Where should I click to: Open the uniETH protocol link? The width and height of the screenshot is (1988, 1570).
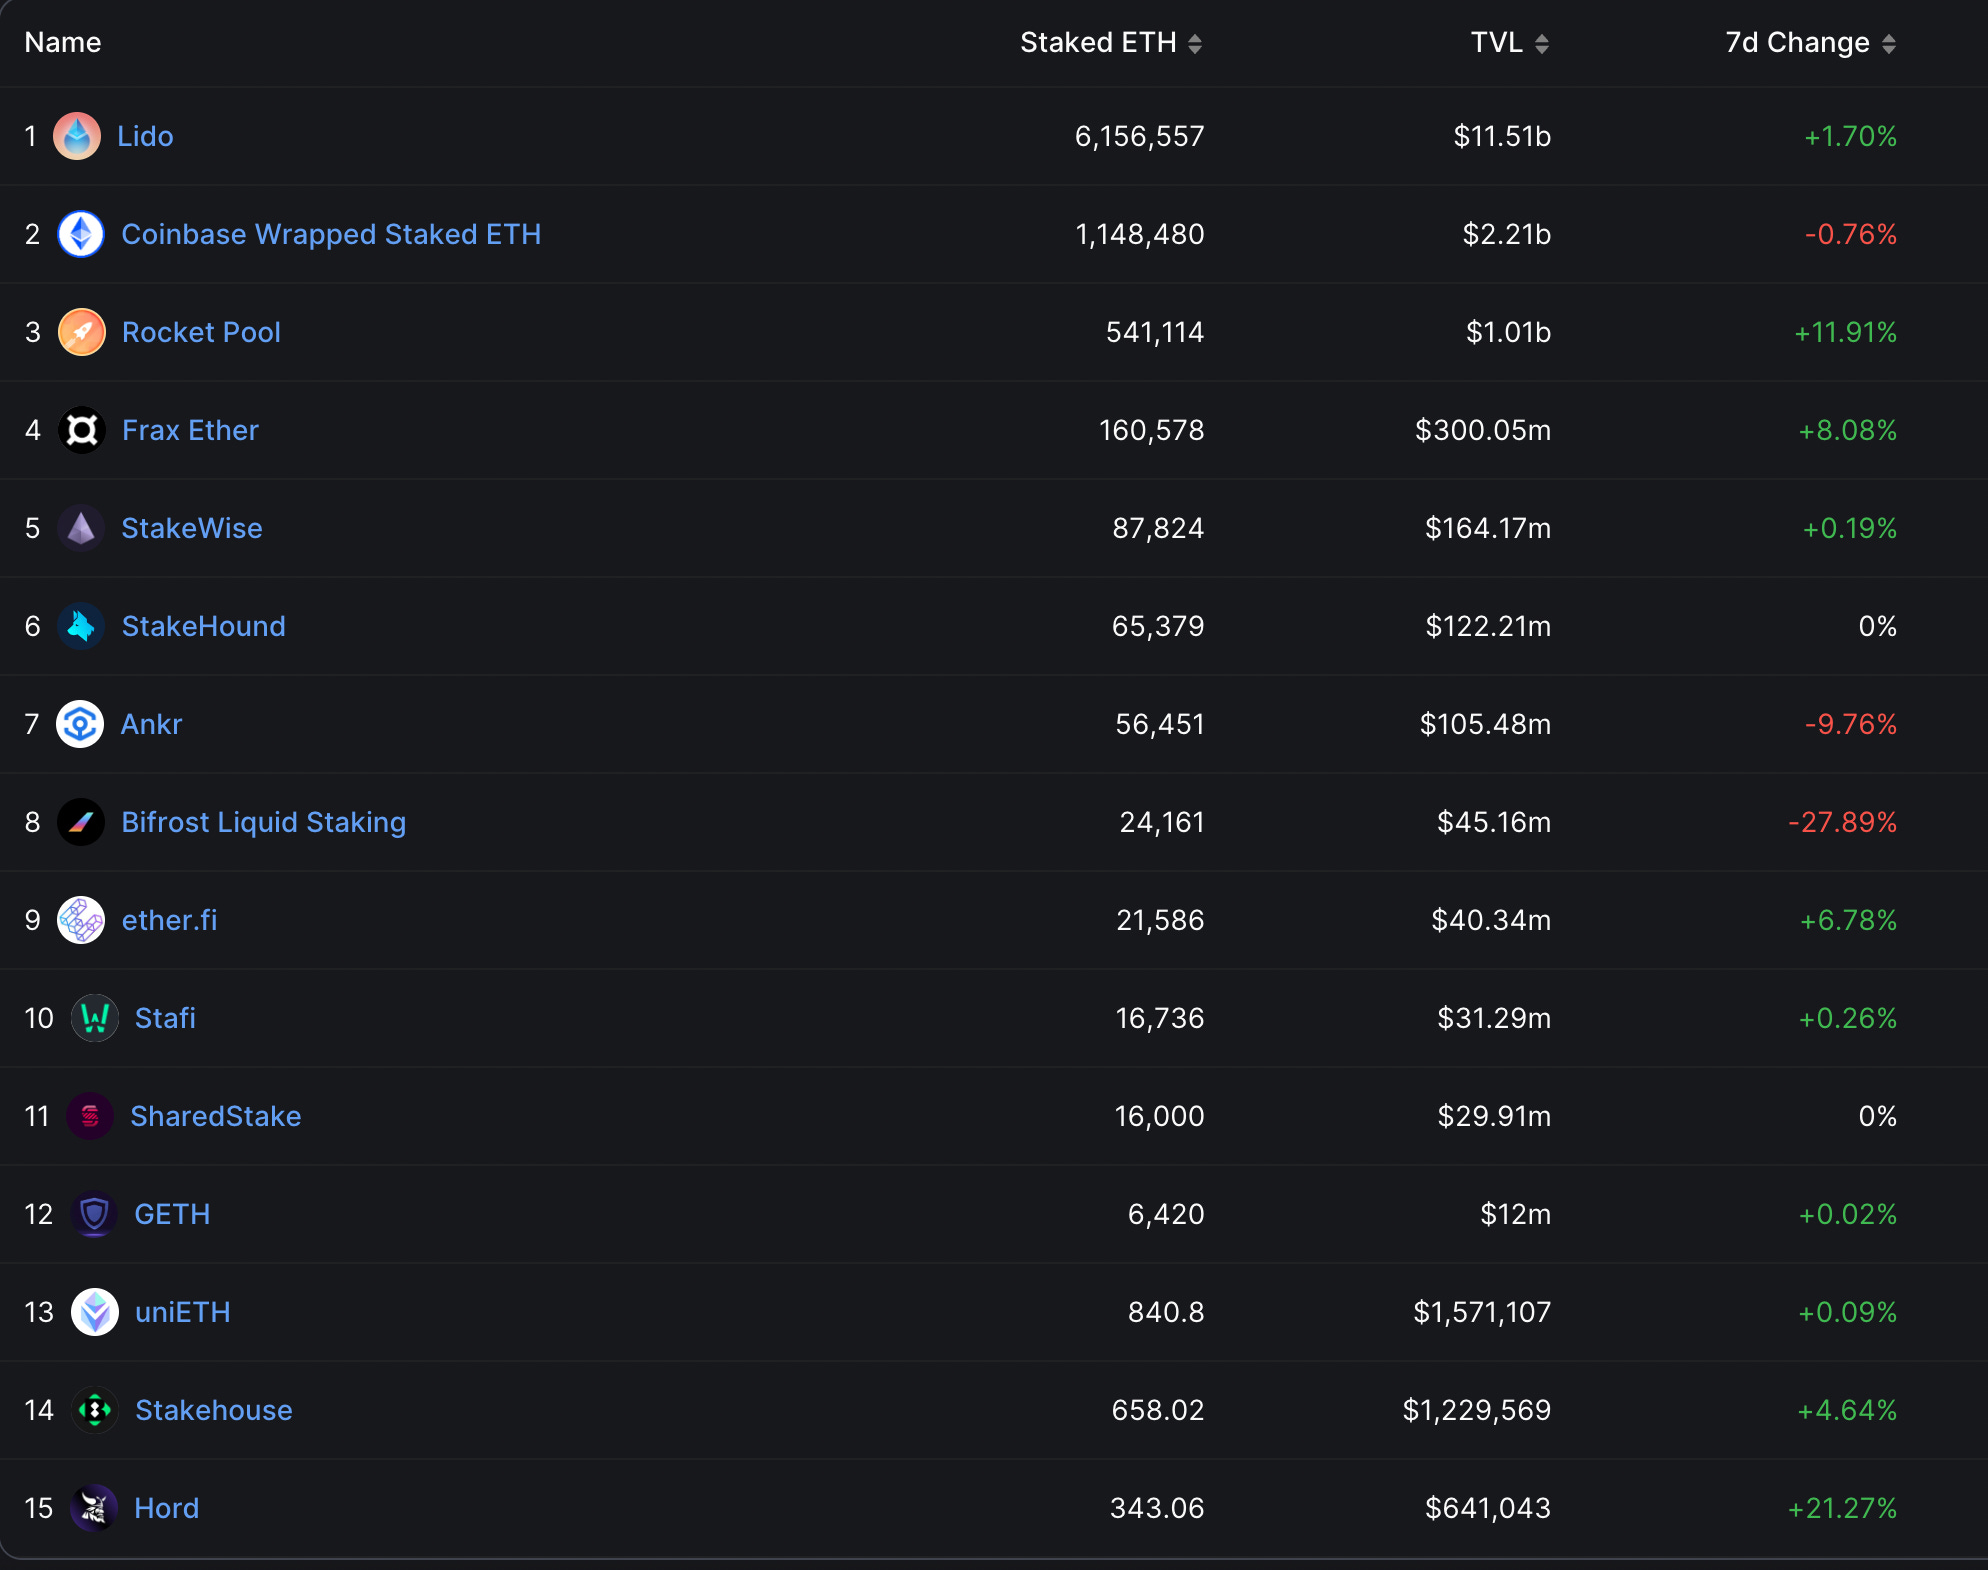tap(182, 1312)
